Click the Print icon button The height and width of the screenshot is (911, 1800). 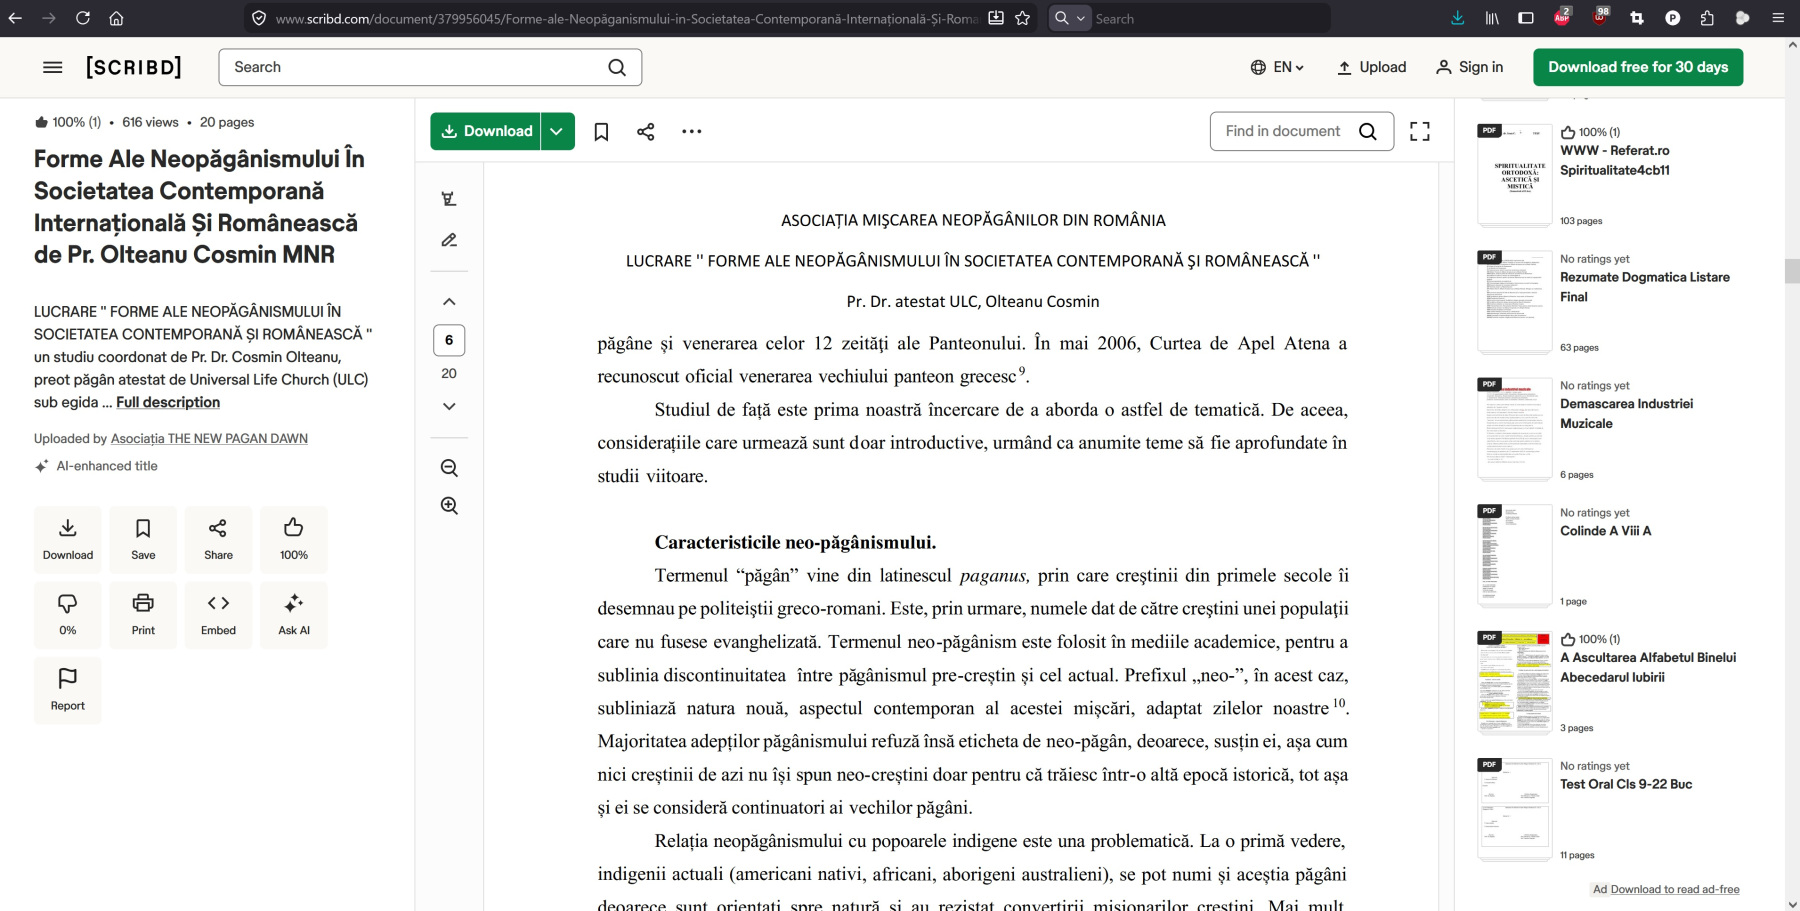point(143,614)
